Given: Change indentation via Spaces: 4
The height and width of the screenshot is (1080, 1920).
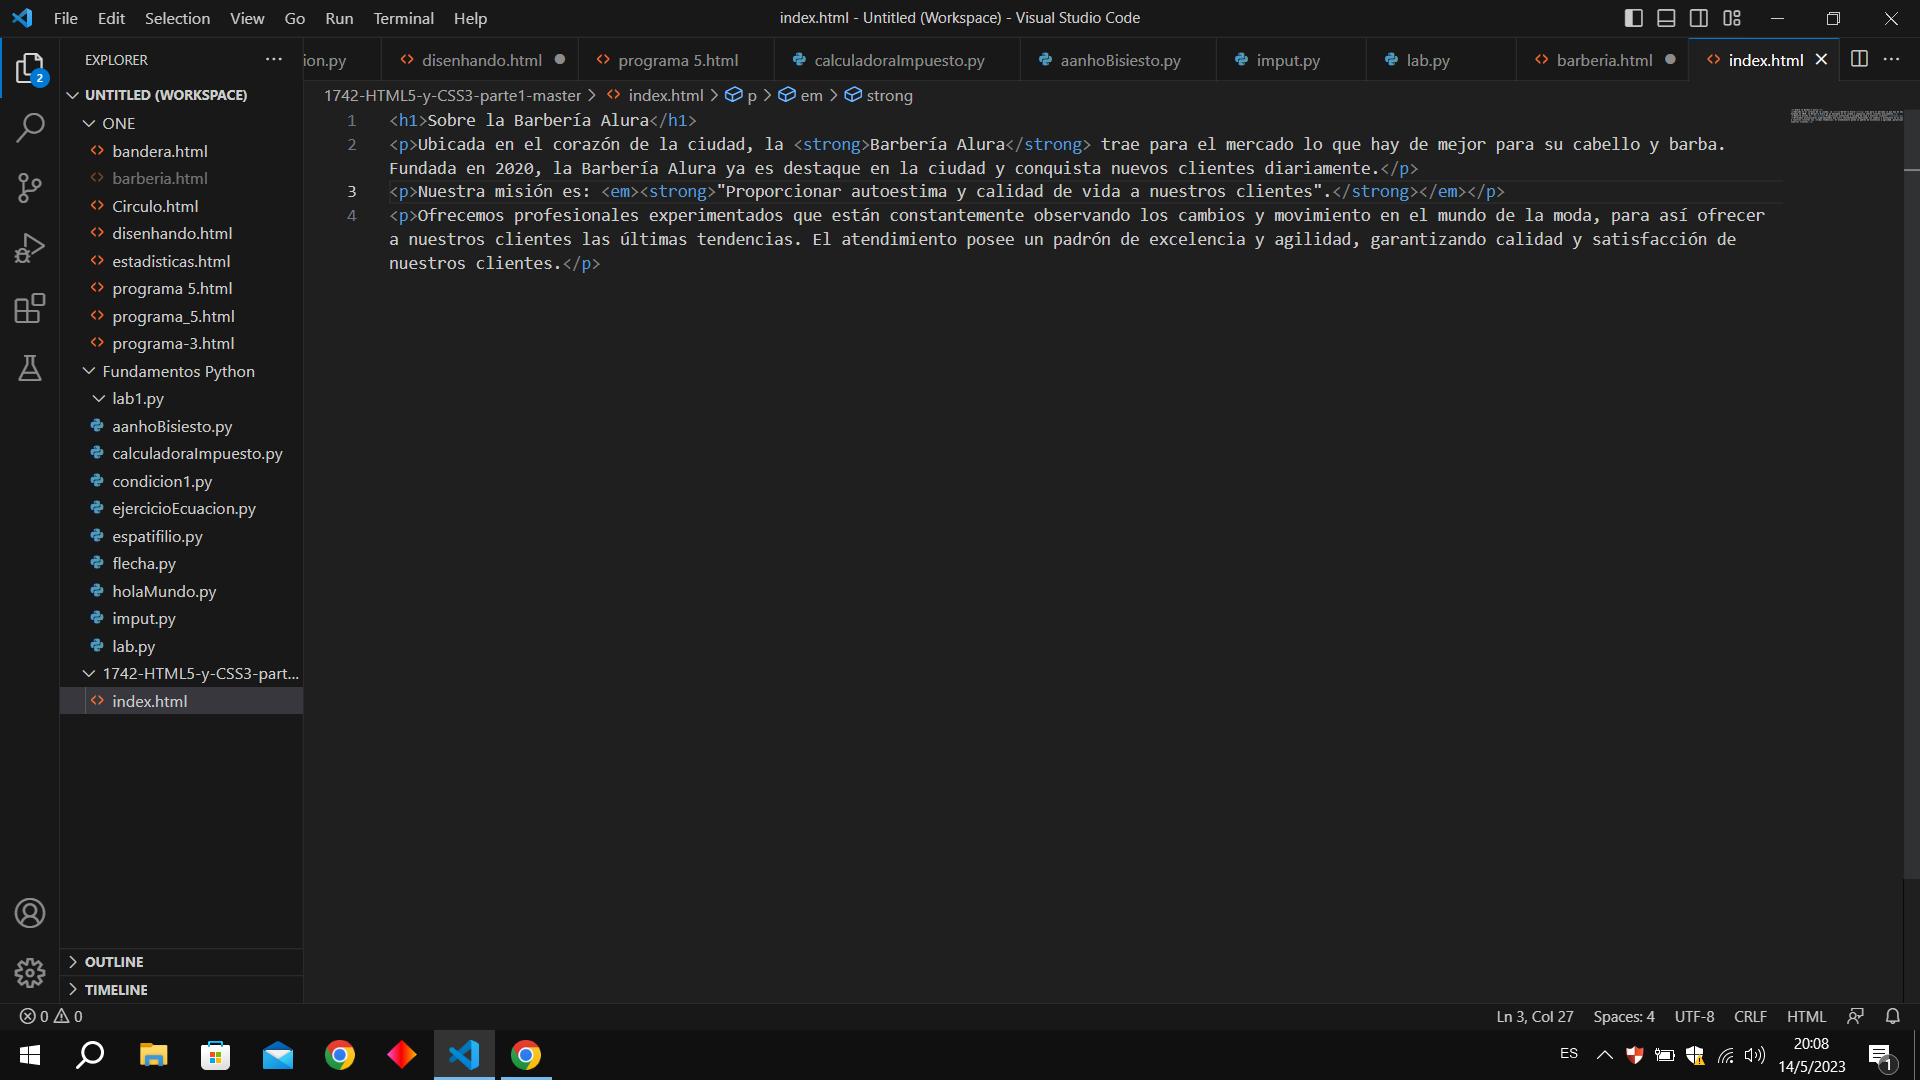Looking at the screenshot, I should pos(1623,1016).
